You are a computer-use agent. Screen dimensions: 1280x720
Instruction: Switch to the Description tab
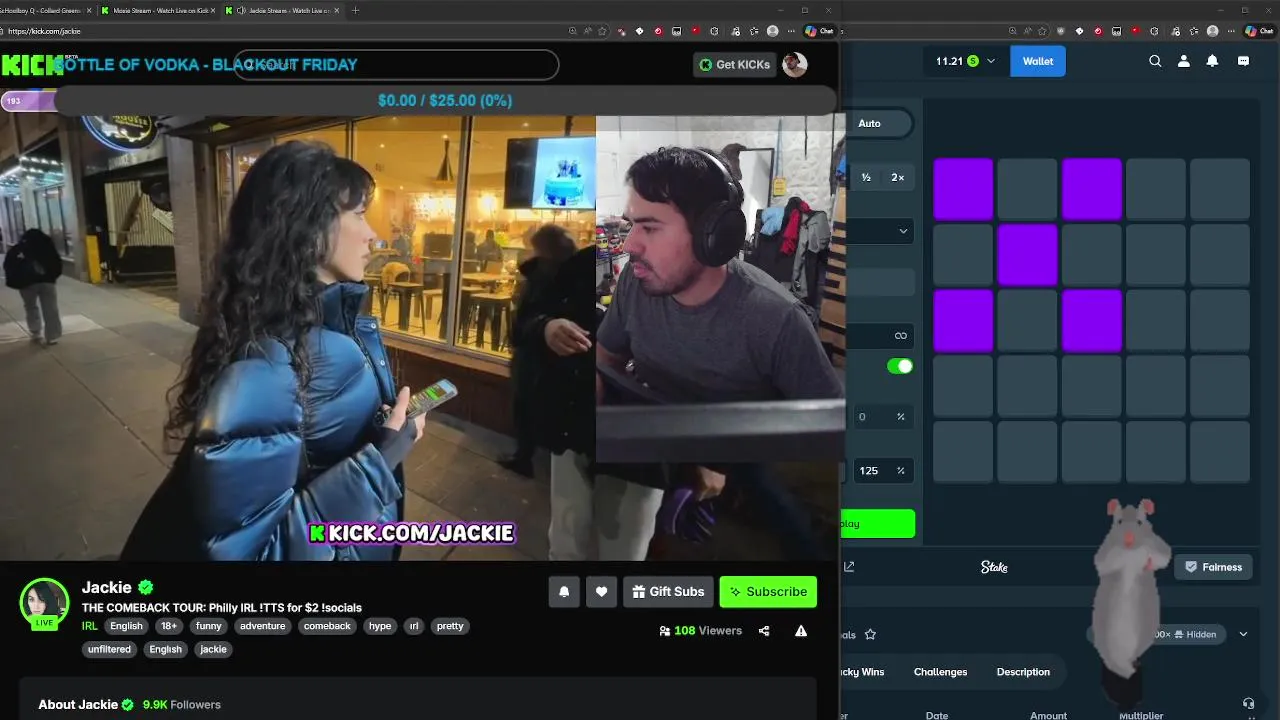[x=1023, y=672]
